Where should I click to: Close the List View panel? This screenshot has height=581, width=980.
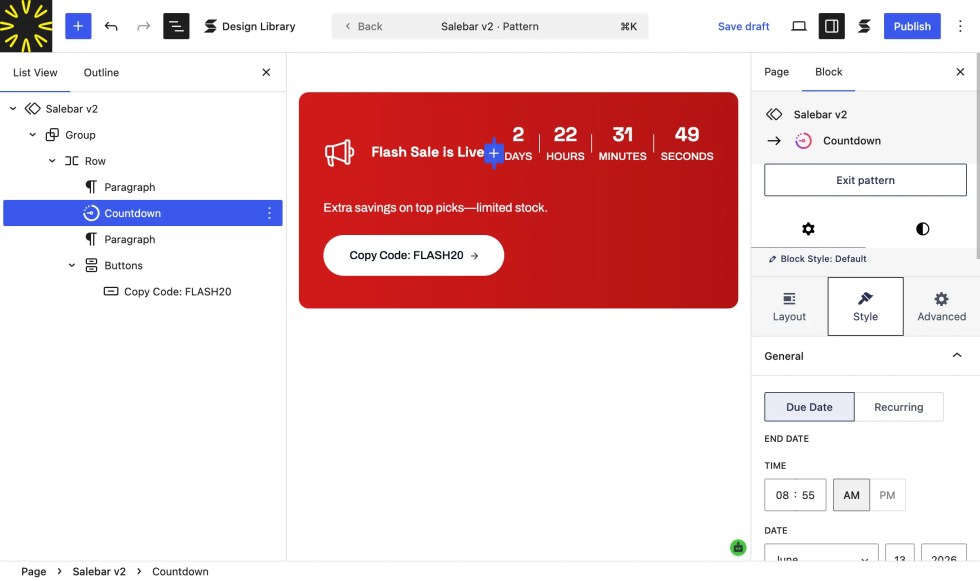266,72
